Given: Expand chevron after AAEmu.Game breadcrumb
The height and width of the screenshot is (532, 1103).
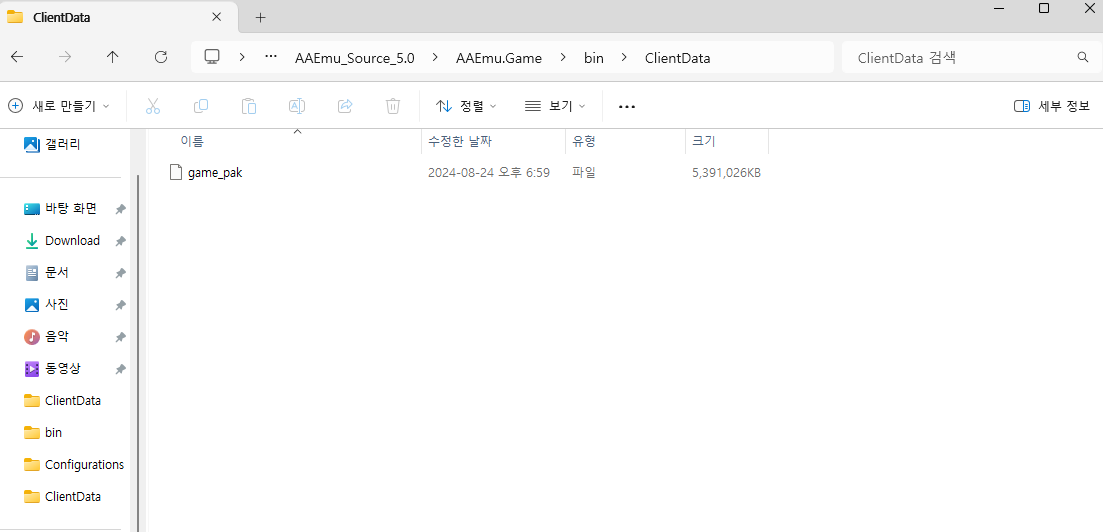Looking at the screenshot, I should tap(563, 58).
